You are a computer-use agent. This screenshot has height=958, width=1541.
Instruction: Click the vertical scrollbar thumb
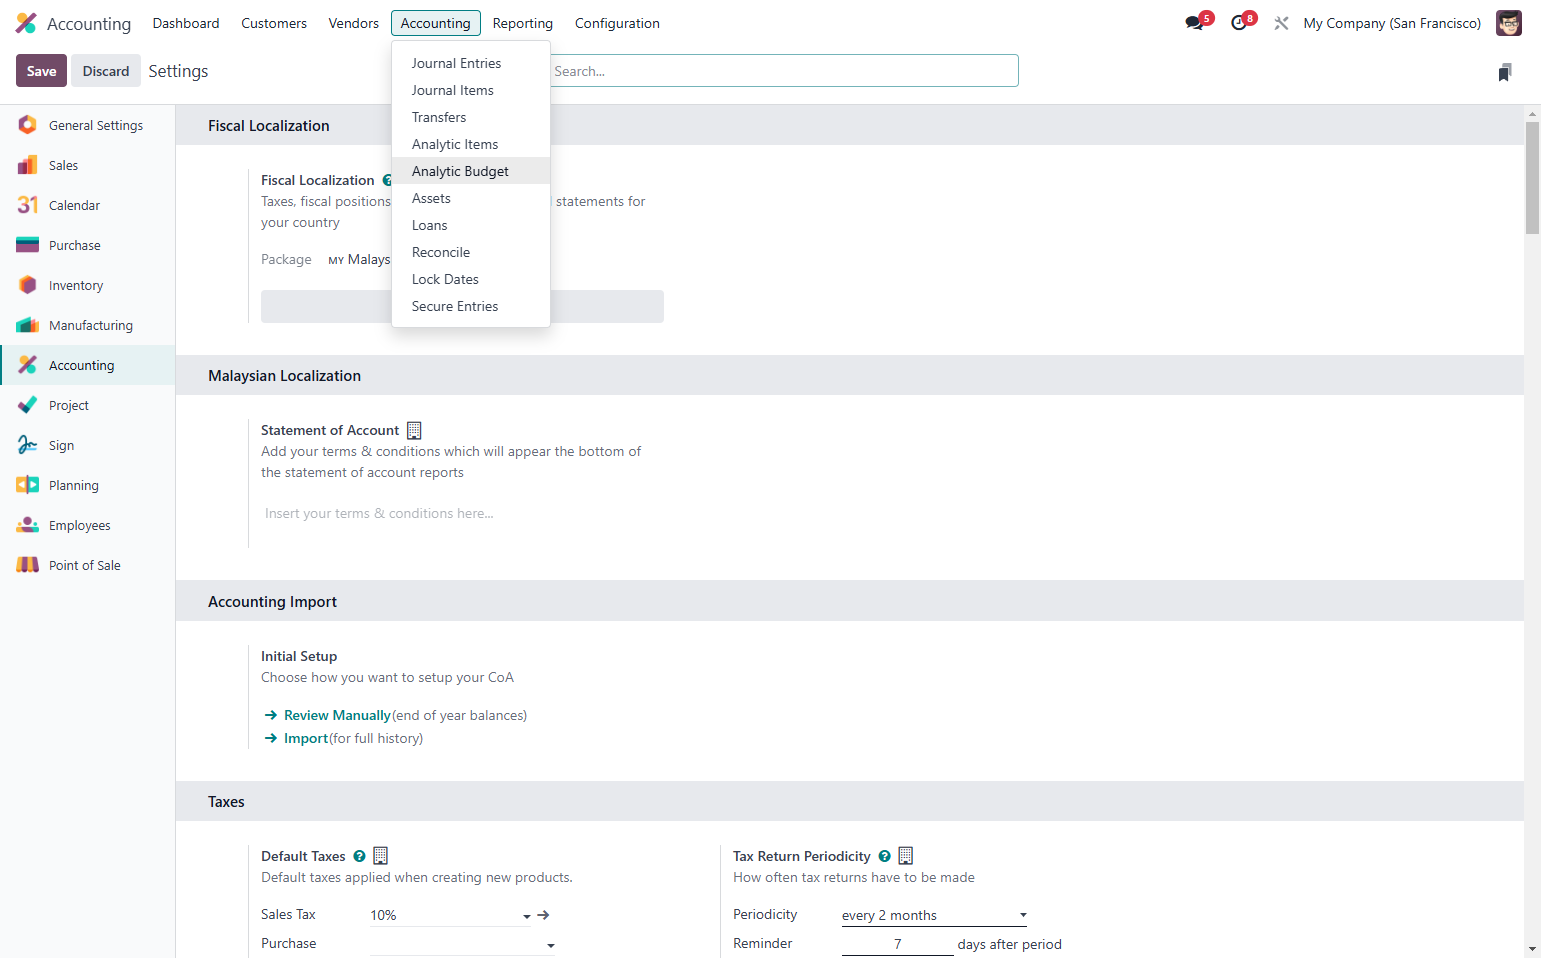pyautogui.click(x=1532, y=178)
